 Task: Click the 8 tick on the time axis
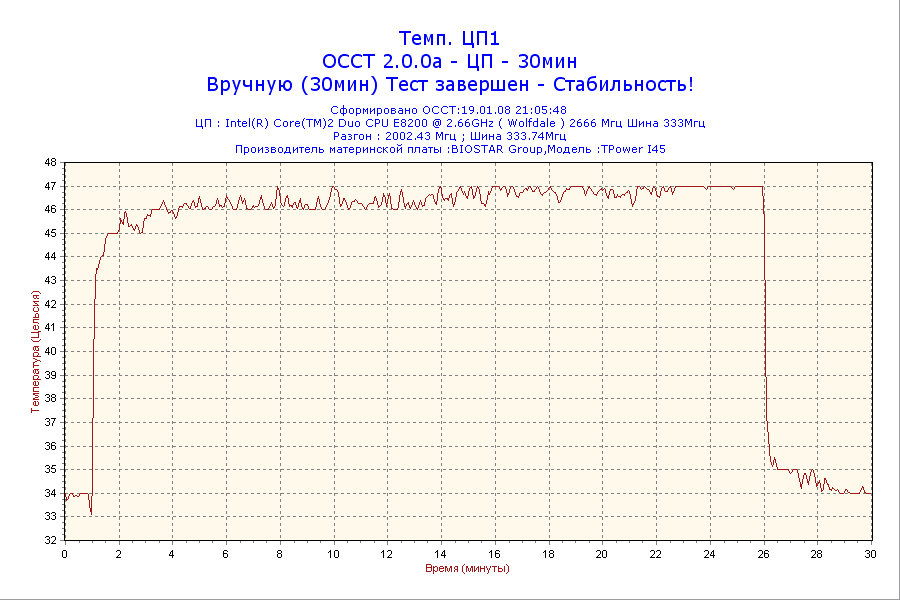(x=280, y=553)
